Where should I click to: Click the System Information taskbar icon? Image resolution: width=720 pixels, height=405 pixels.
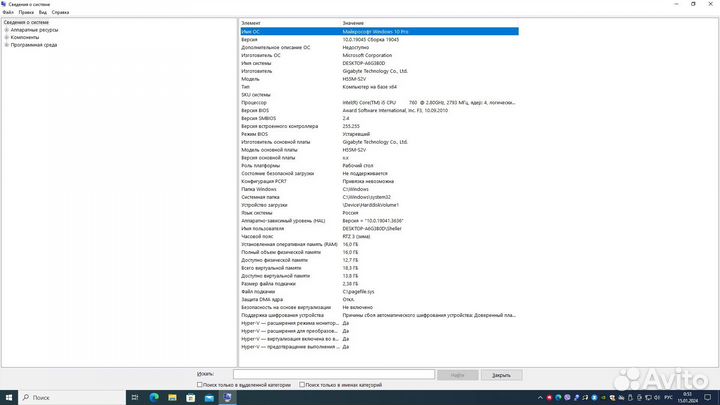227,398
